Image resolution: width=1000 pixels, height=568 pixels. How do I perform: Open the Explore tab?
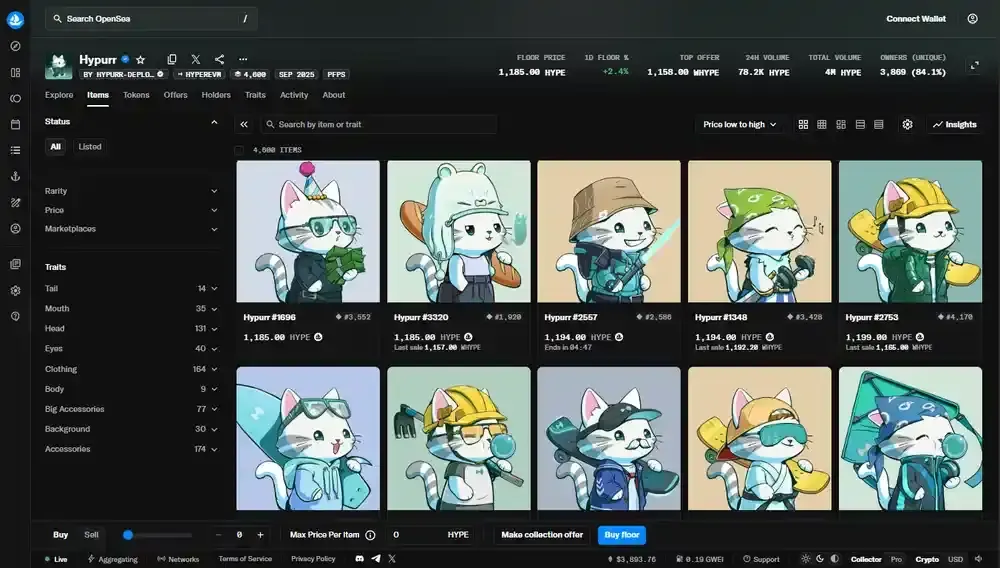(x=59, y=95)
